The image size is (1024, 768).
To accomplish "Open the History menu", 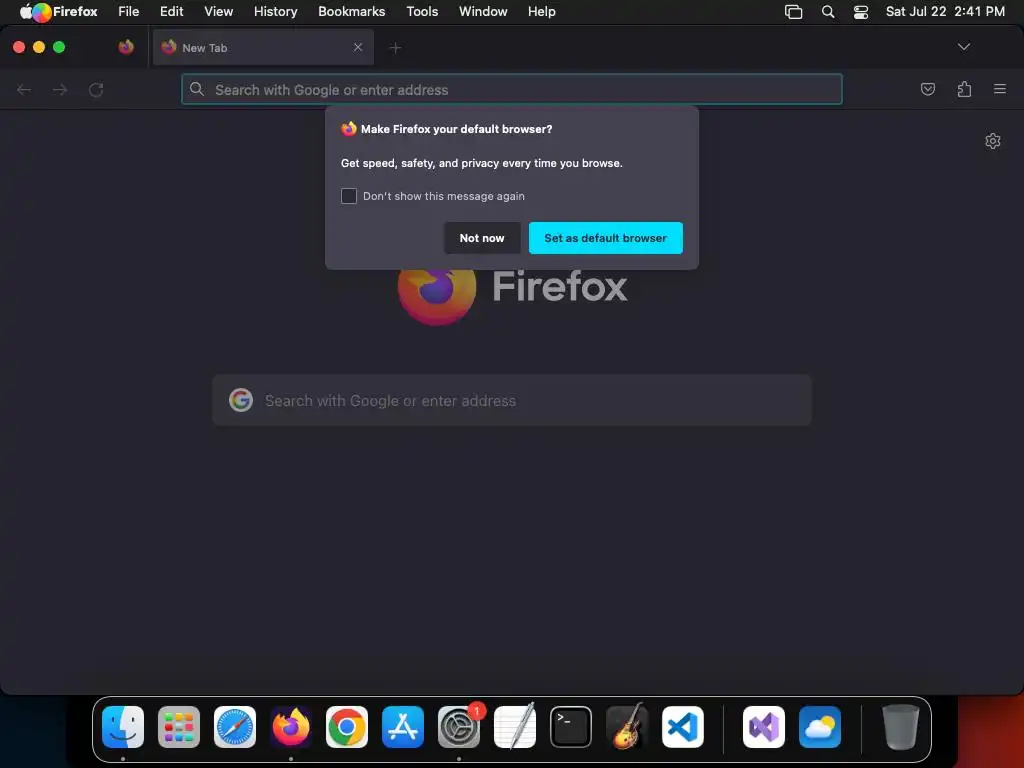I will 275,11.
